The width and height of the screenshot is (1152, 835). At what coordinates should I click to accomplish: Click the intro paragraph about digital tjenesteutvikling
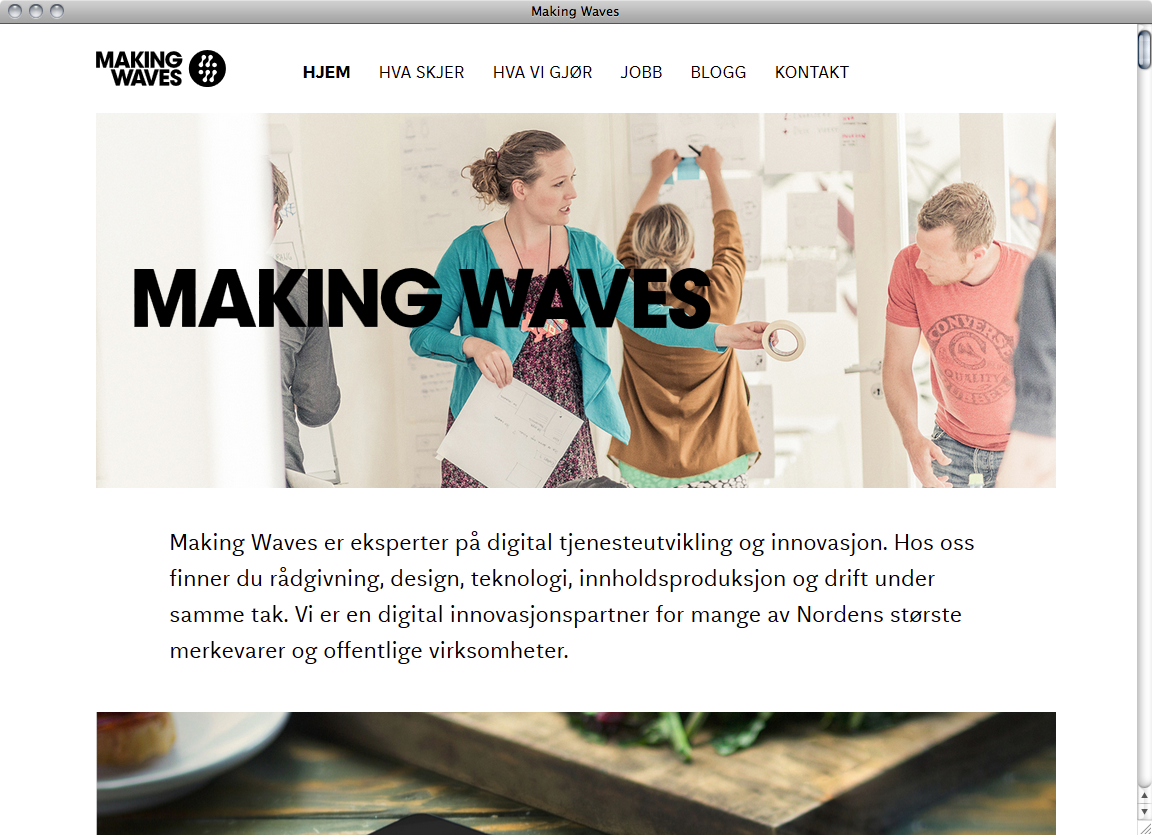[572, 596]
